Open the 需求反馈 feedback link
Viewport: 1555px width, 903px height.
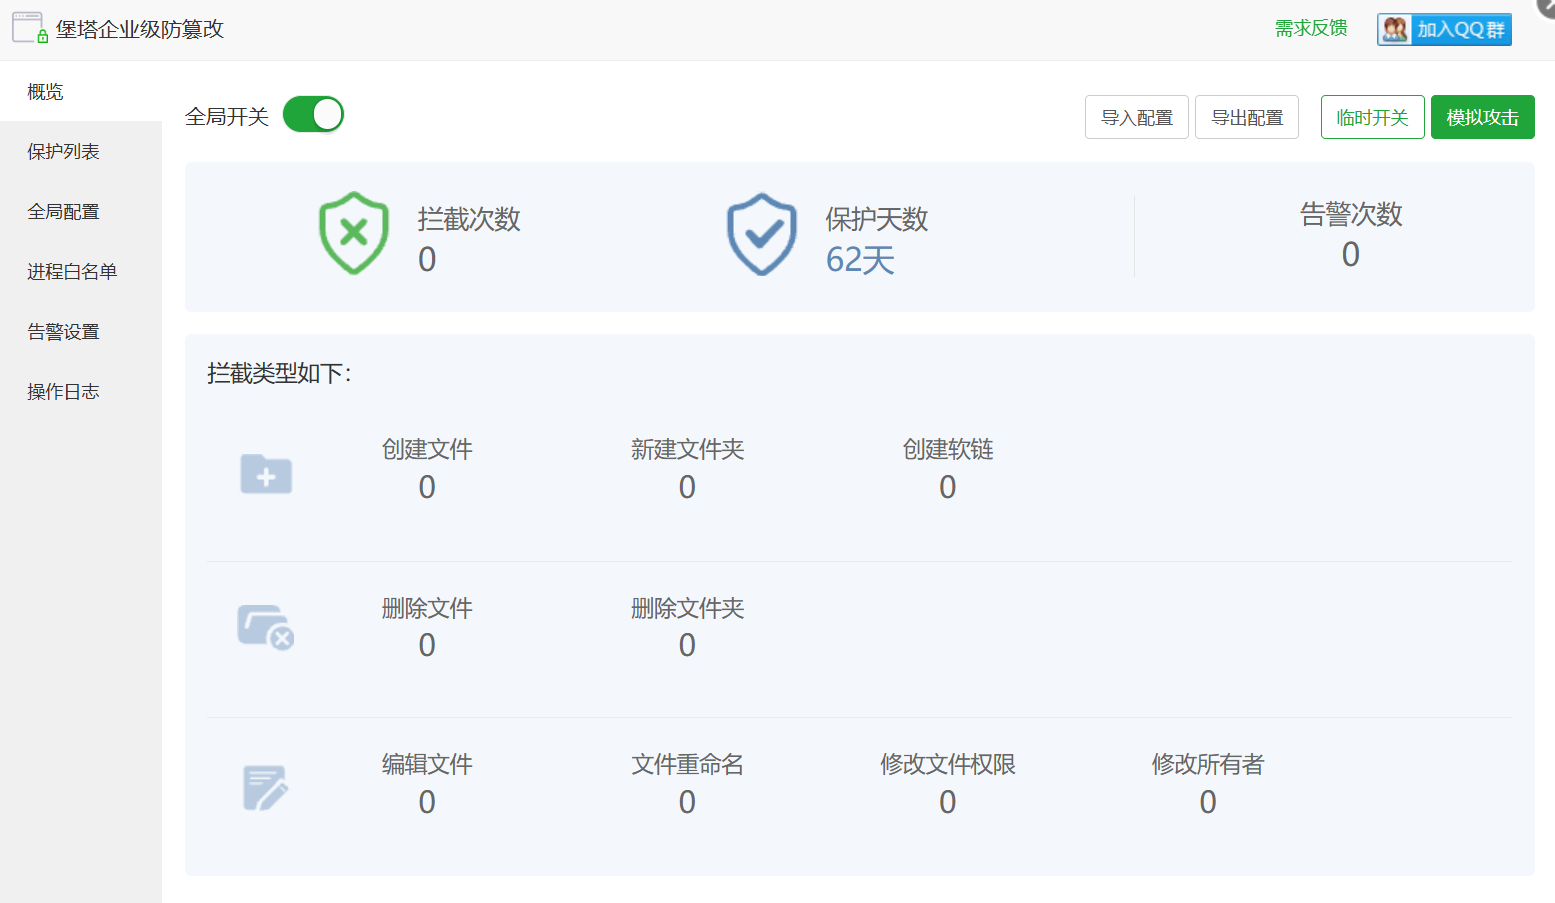click(1310, 29)
